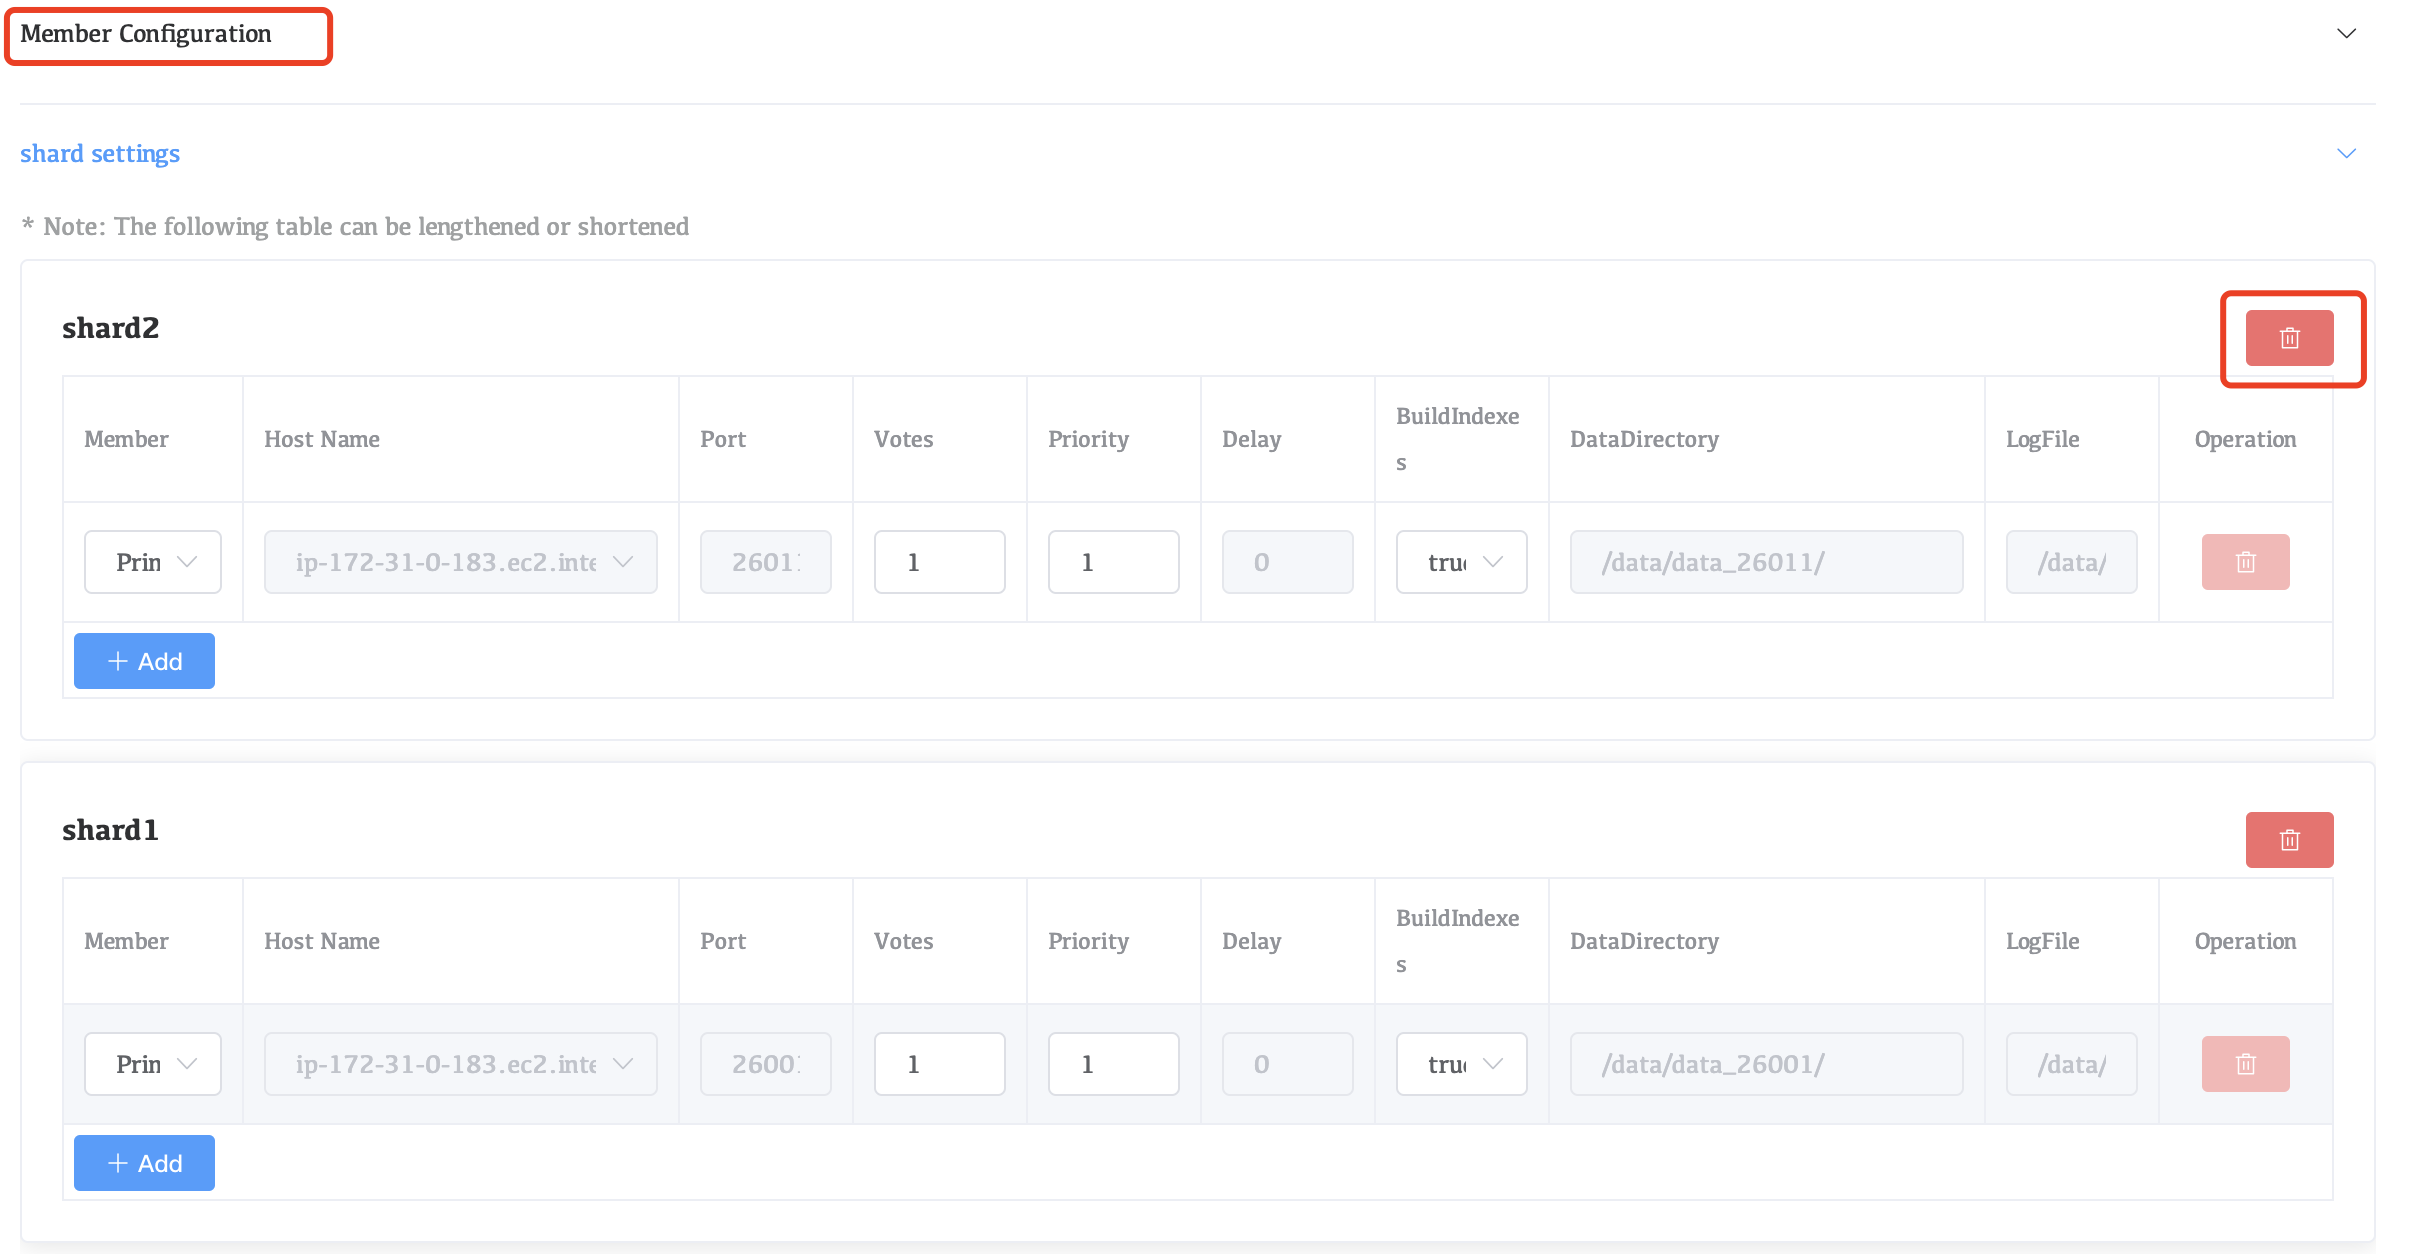The image size is (2416, 1254).
Task: Collapse shard settings with blue chevron
Action: click(x=2346, y=154)
